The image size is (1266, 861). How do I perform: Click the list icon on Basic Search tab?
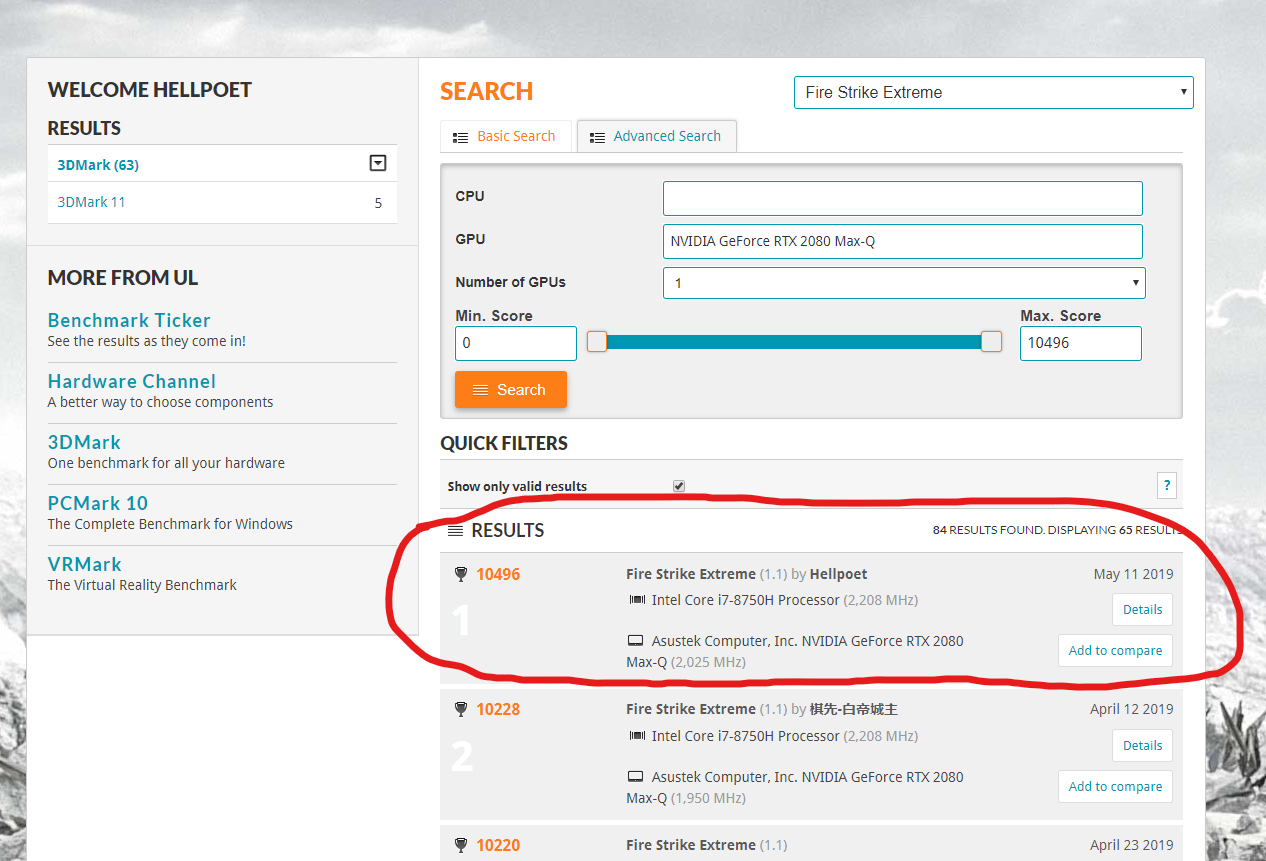[461, 137]
